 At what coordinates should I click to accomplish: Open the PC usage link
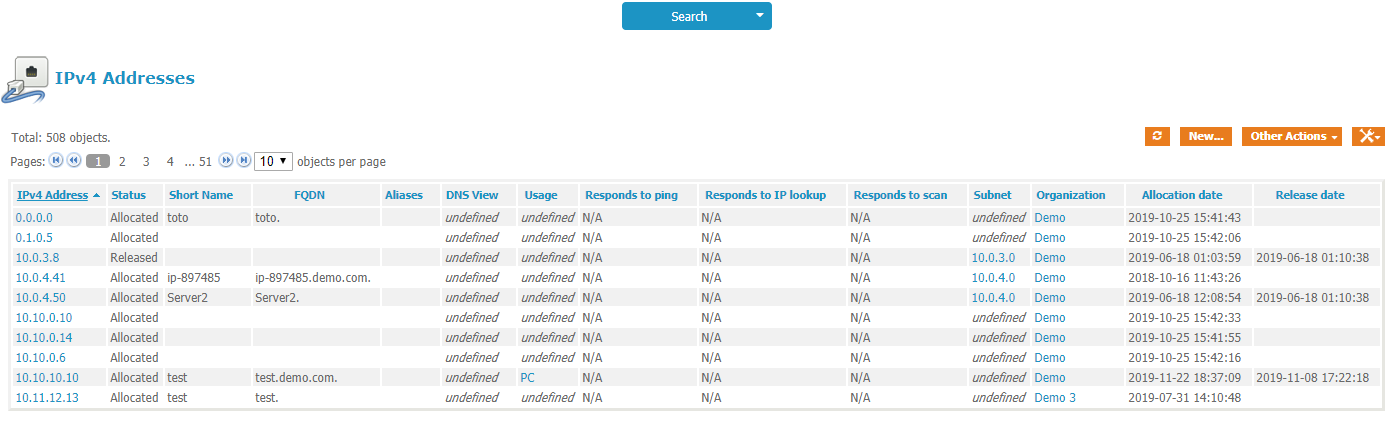point(527,378)
